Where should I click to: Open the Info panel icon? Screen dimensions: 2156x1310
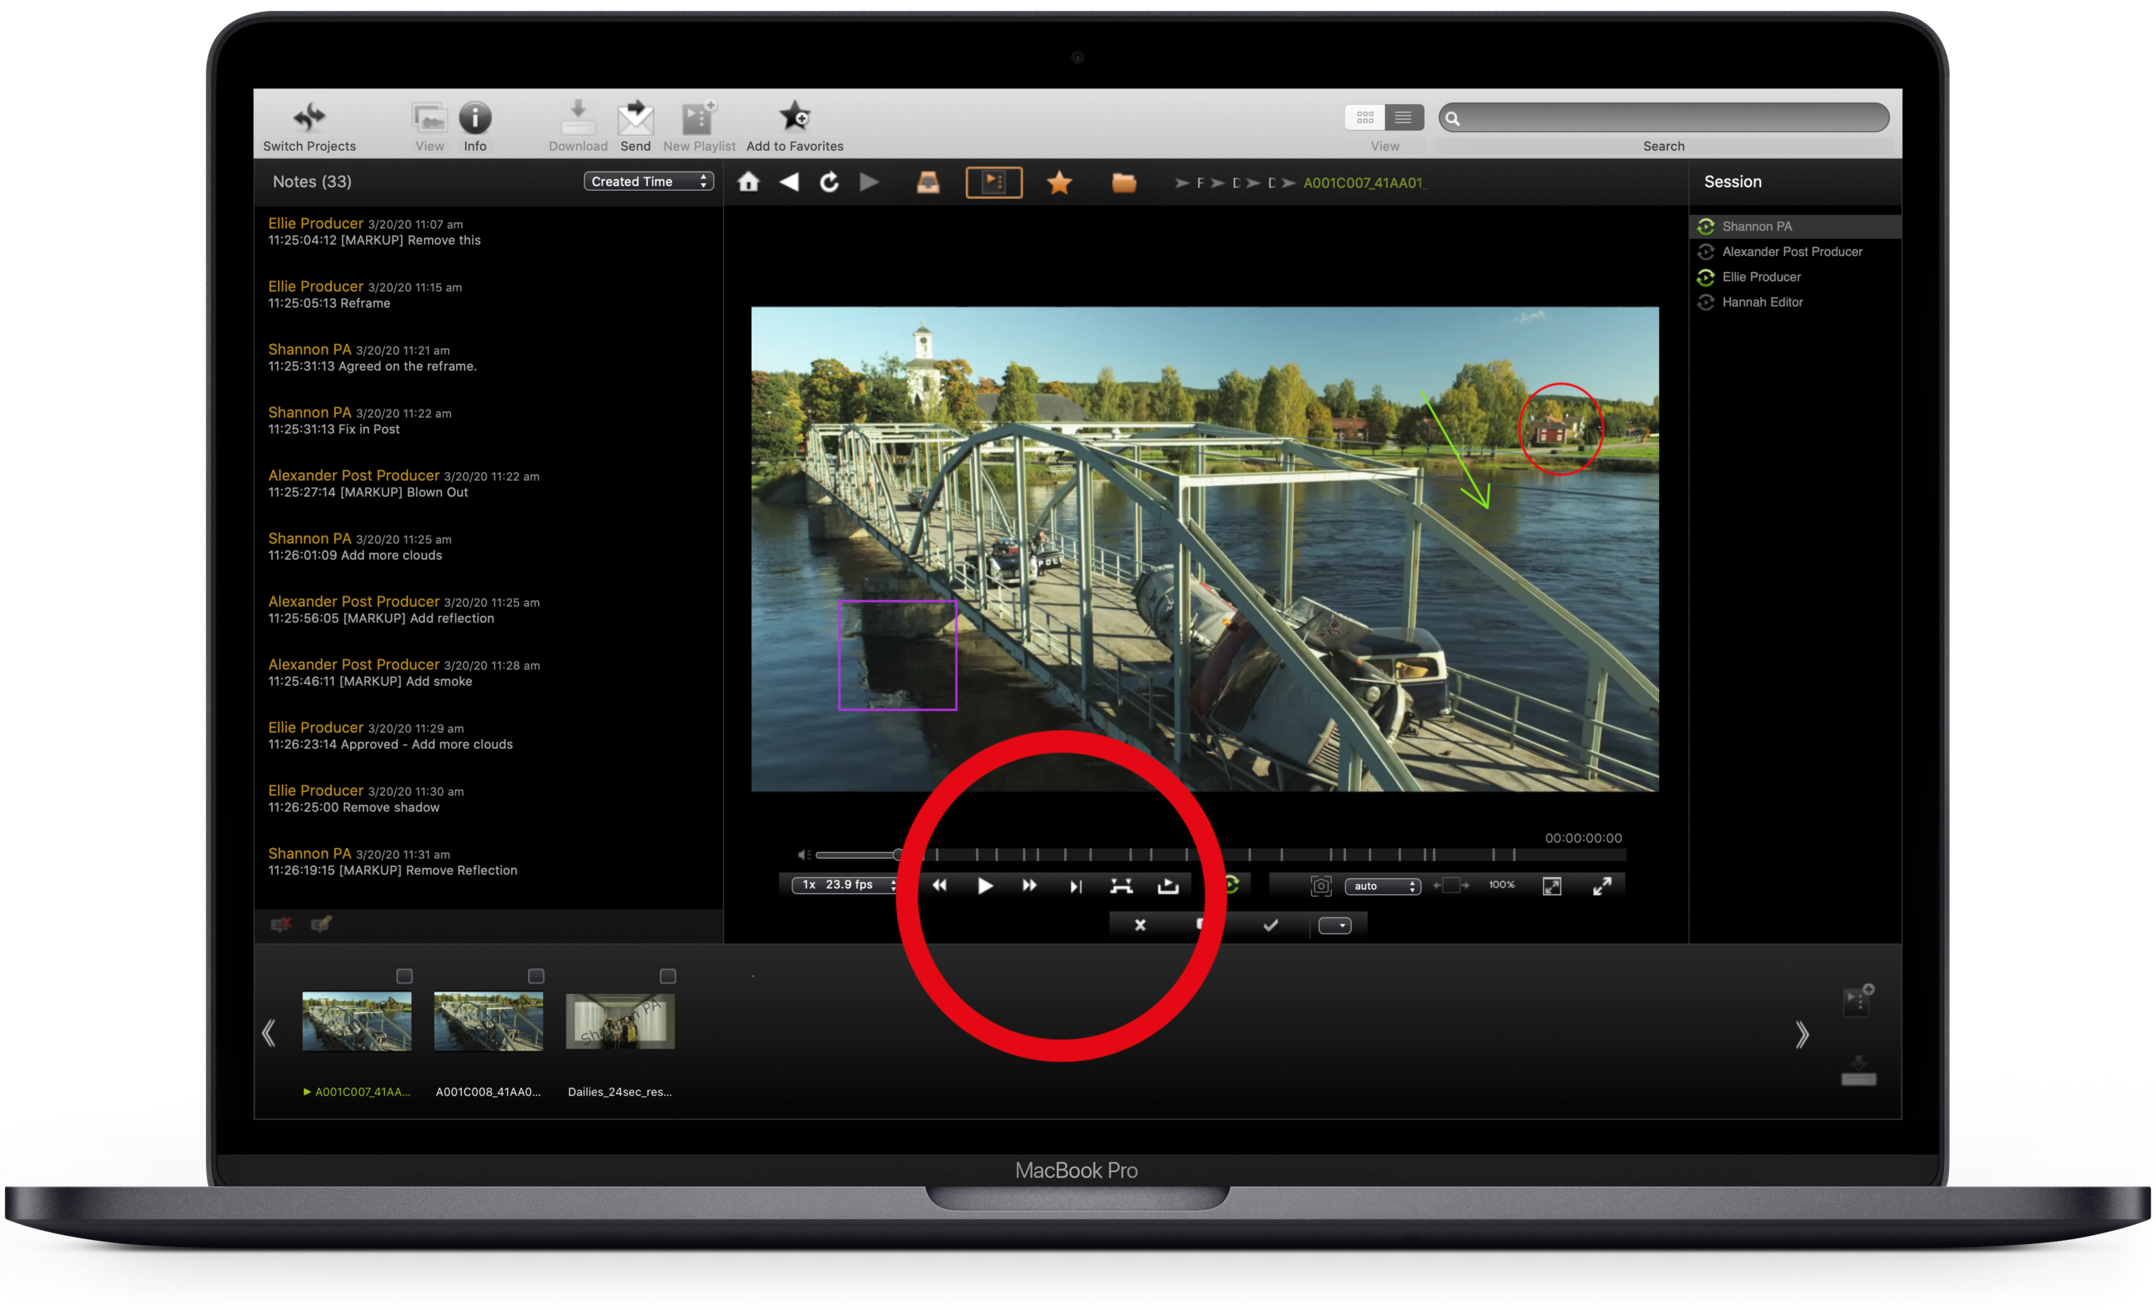point(475,118)
